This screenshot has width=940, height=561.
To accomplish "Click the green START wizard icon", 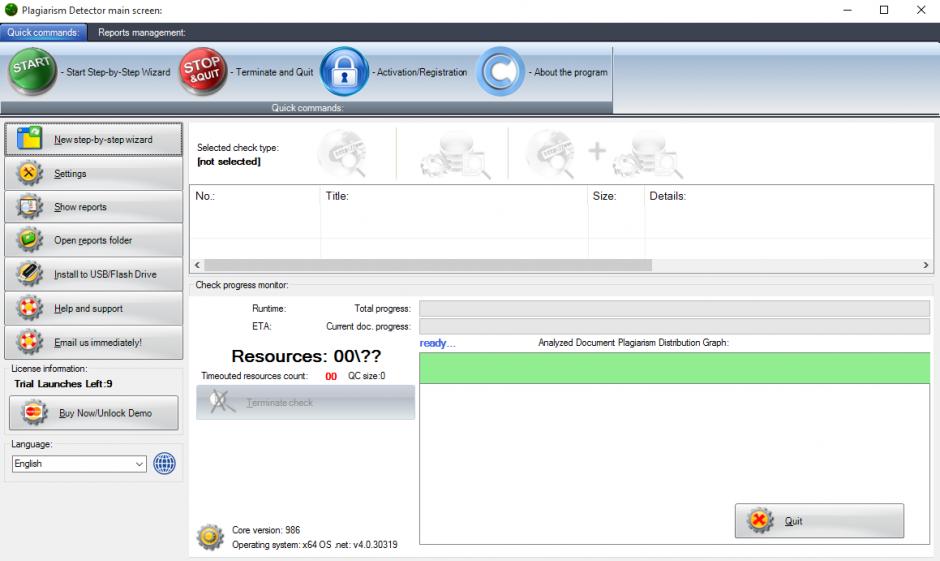I will pos(32,72).
